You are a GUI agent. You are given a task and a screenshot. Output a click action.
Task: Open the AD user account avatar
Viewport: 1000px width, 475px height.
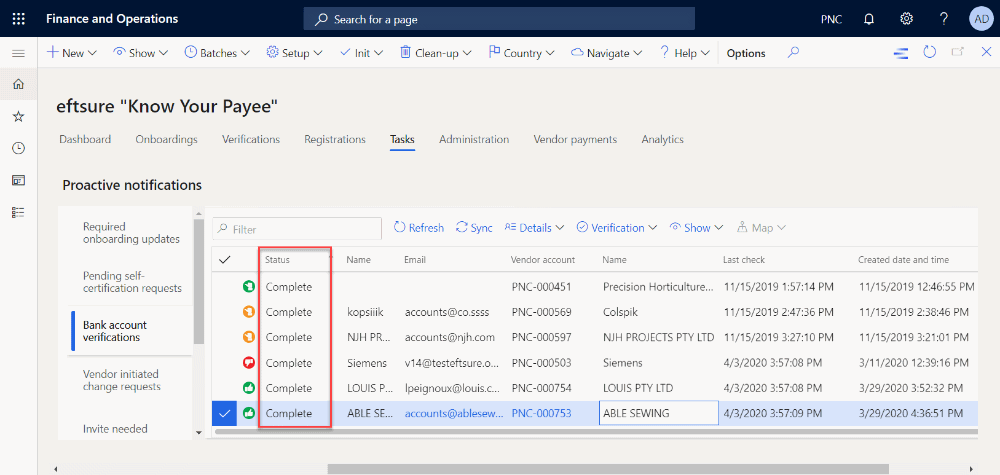tap(981, 19)
